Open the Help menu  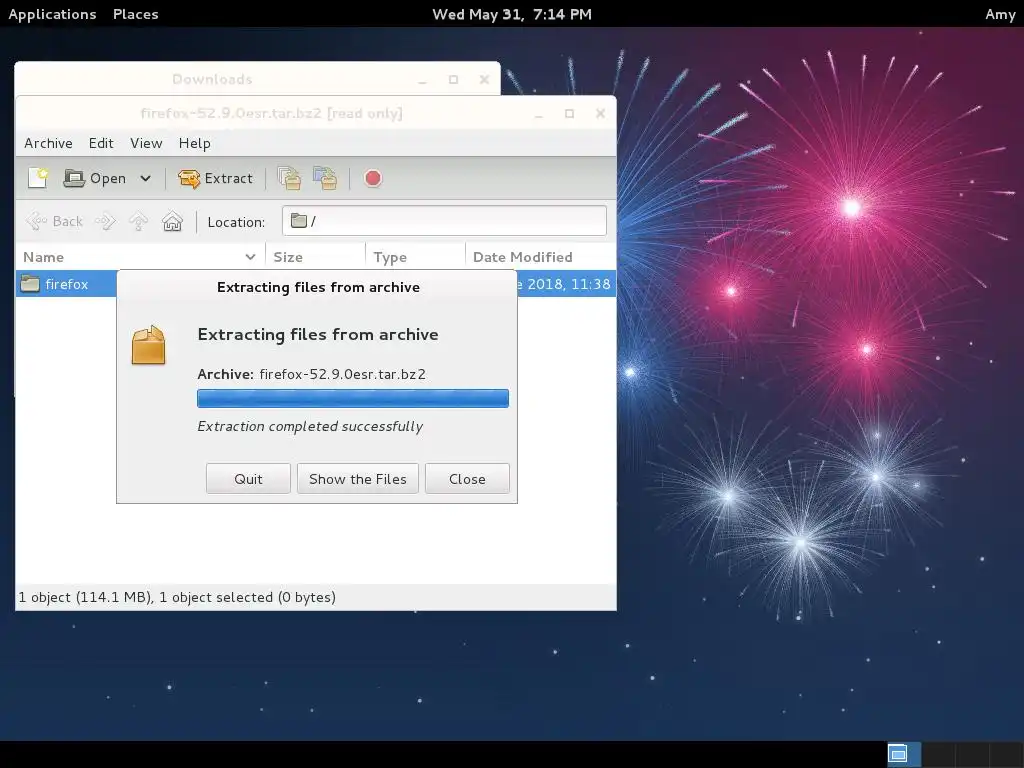tap(195, 143)
